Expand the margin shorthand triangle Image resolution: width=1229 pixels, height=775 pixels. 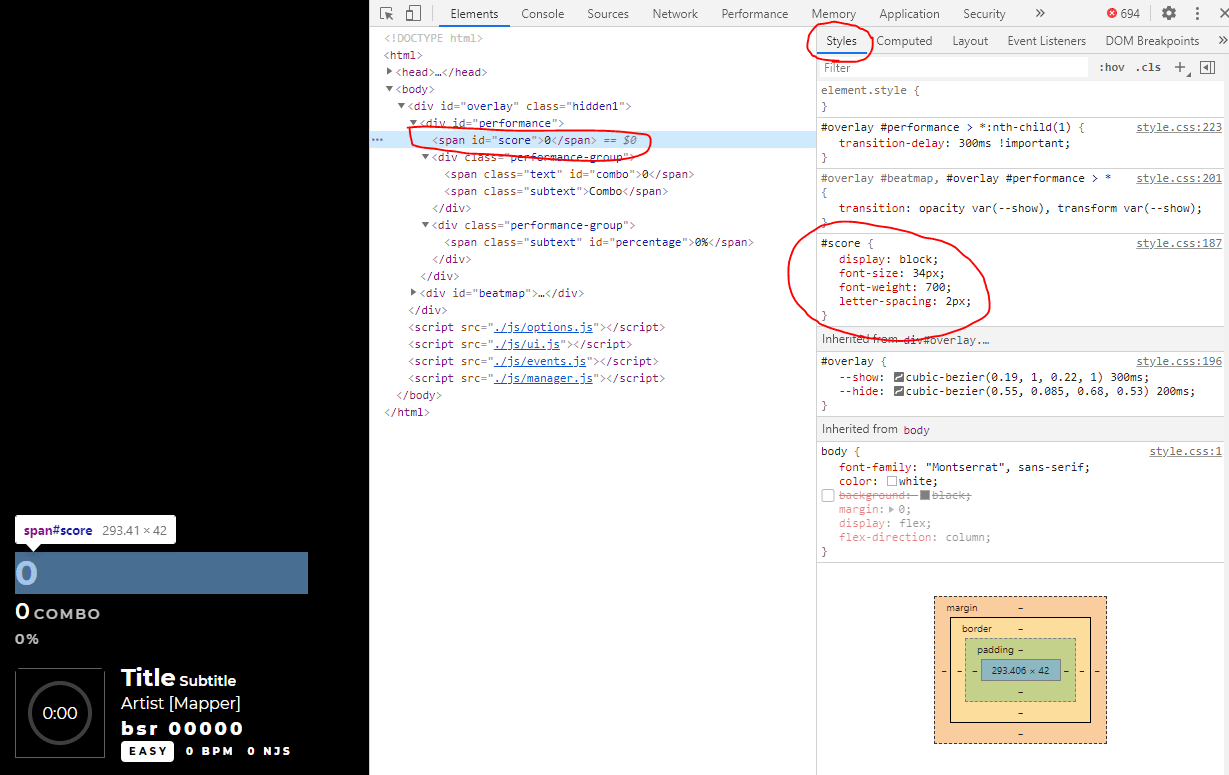[892, 510]
